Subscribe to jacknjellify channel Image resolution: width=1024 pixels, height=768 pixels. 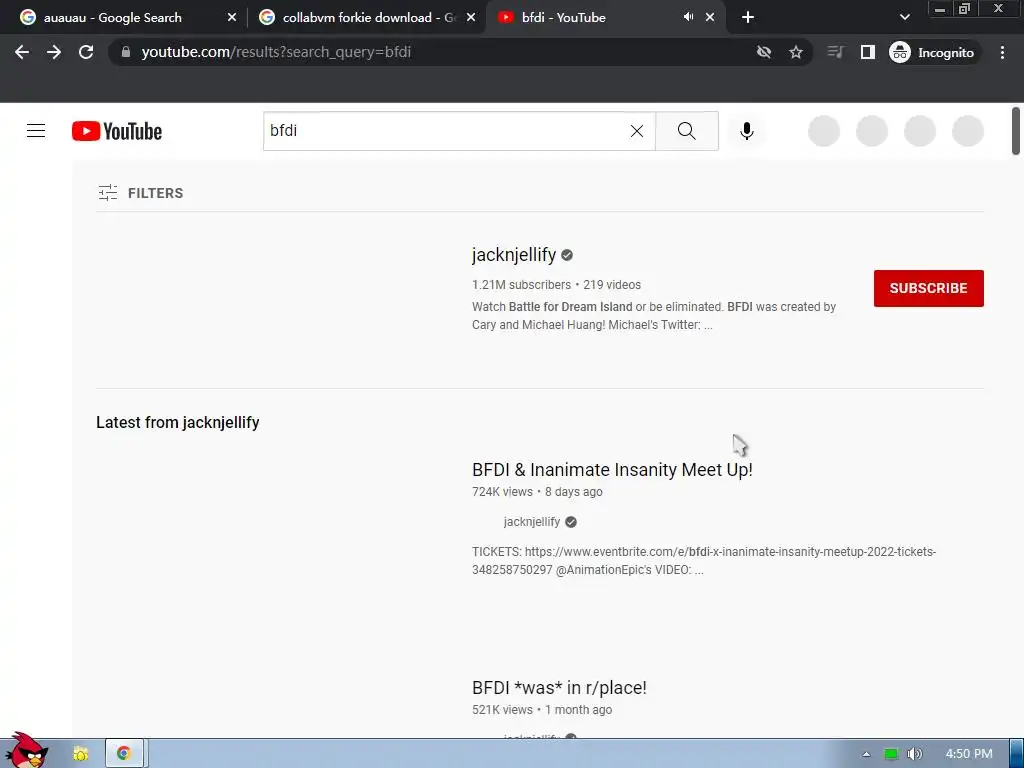coord(929,288)
